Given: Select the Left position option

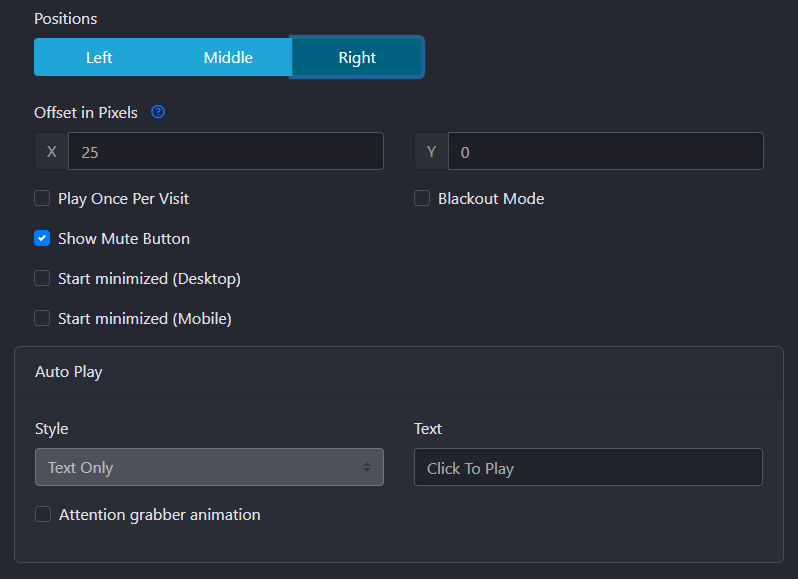Looking at the screenshot, I should (x=99, y=57).
